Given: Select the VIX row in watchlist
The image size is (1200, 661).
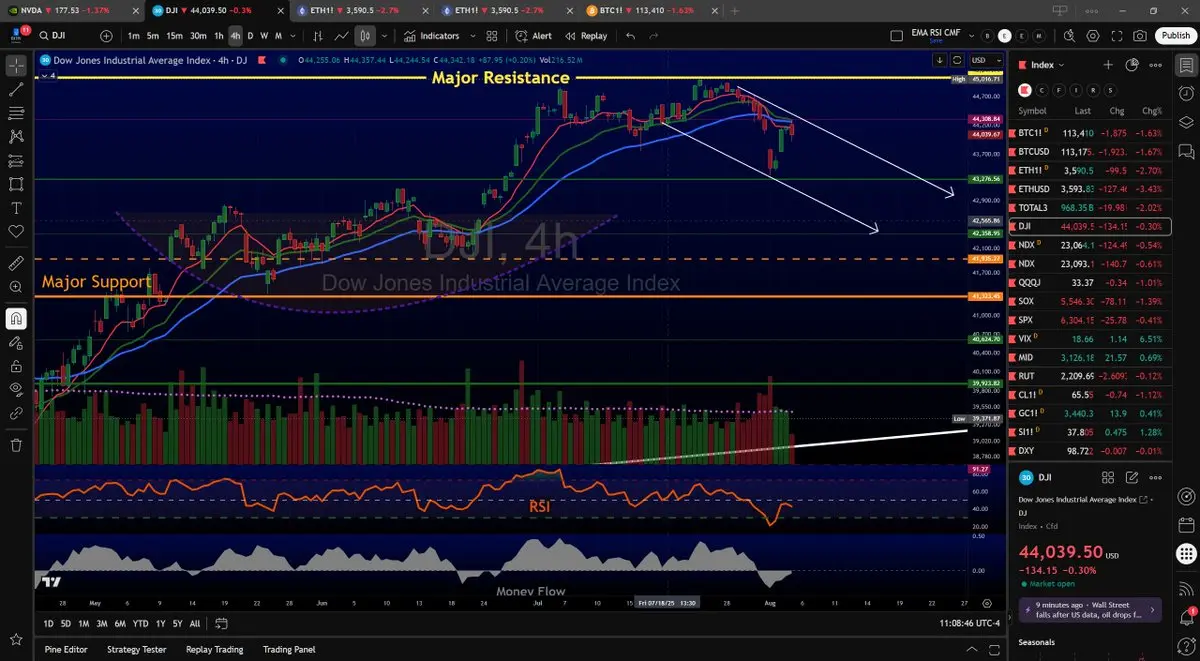Looking at the screenshot, I should [x=1090, y=339].
